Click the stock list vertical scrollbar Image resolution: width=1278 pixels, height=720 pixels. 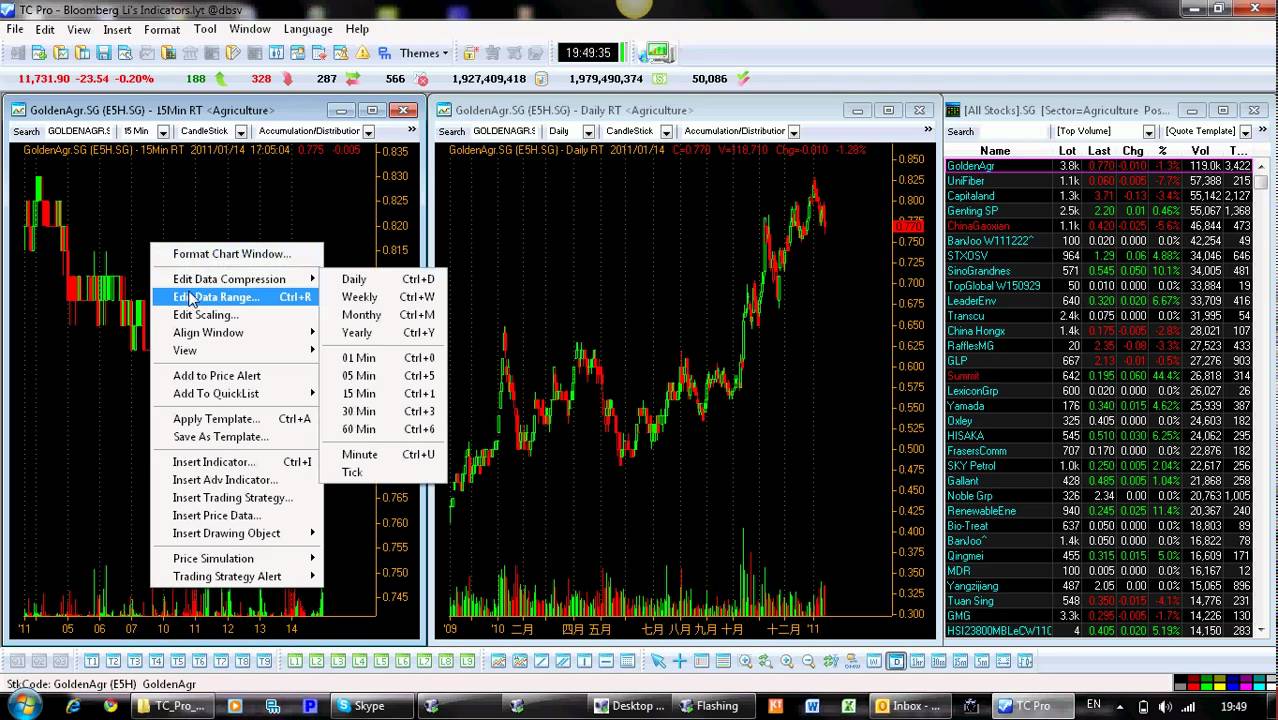click(1262, 400)
